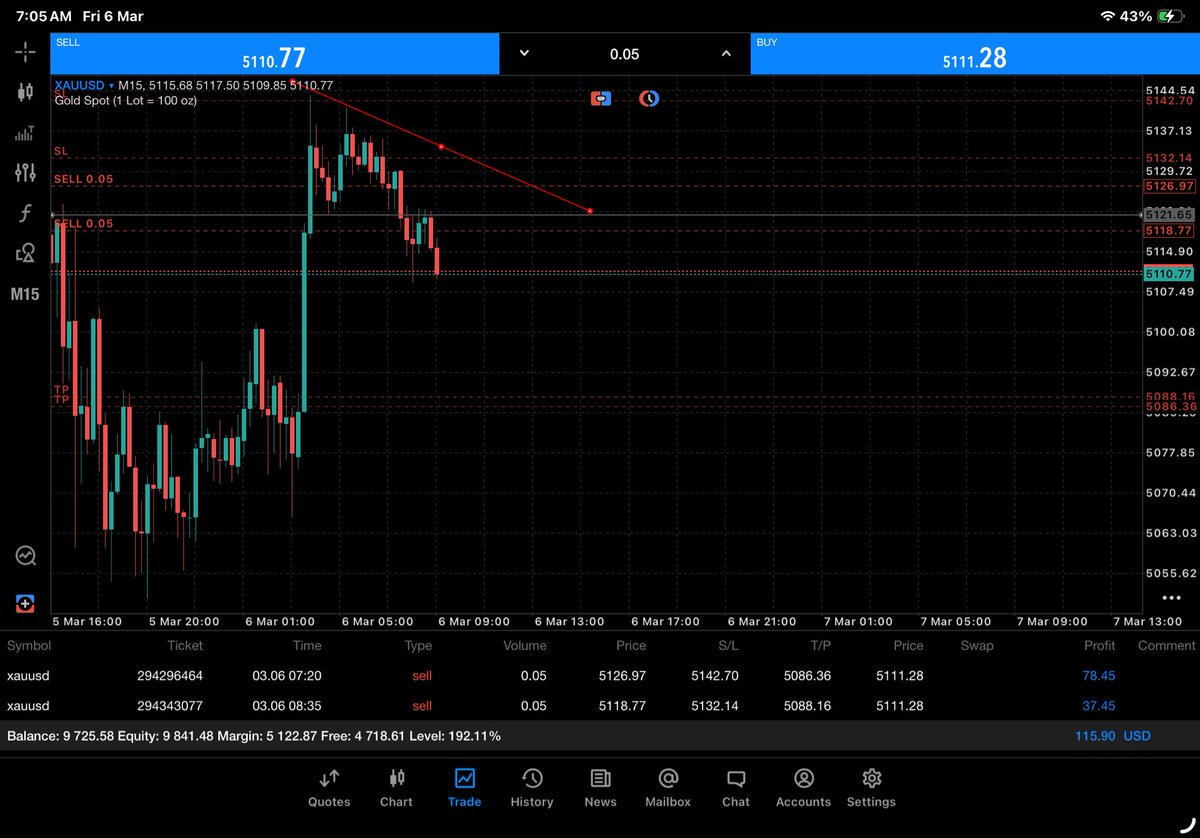Open the History tab
The width and height of the screenshot is (1200, 838).
532,788
